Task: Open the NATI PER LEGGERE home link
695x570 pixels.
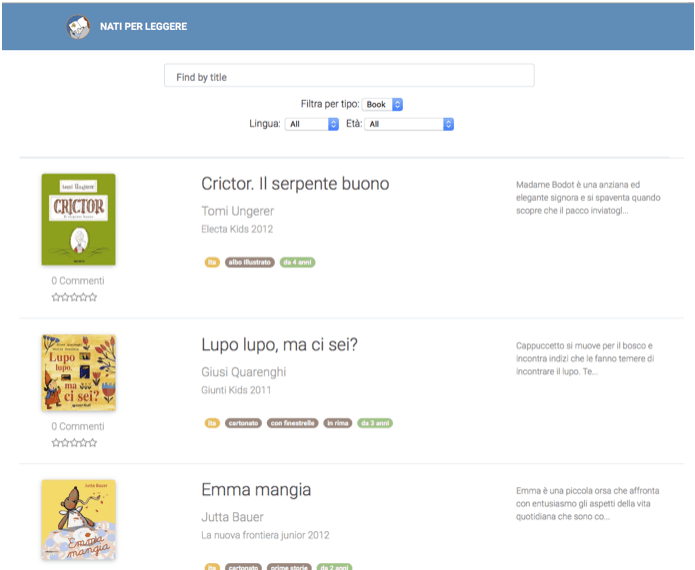Action: tap(144, 27)
